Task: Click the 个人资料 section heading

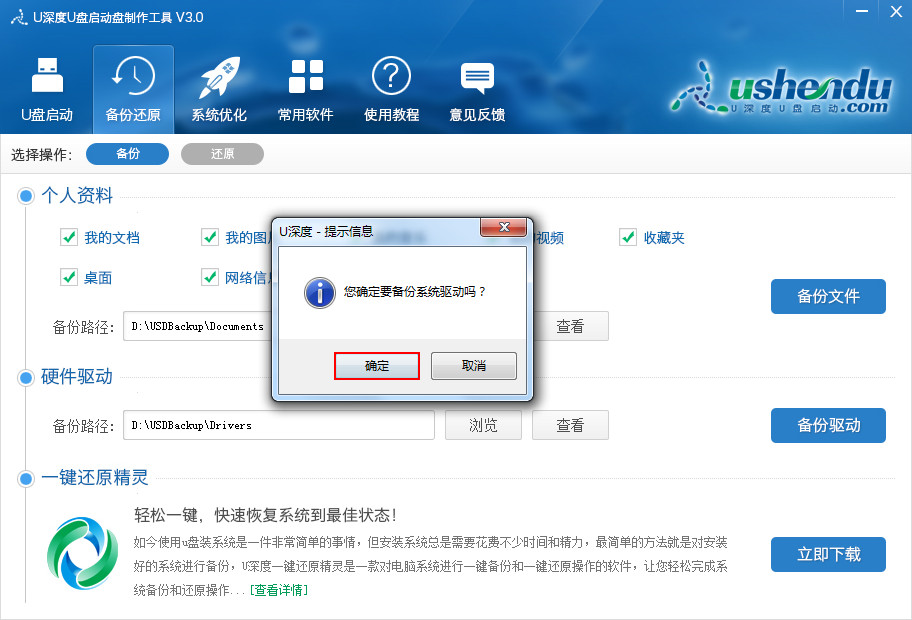Action: (x=77, y=195)
